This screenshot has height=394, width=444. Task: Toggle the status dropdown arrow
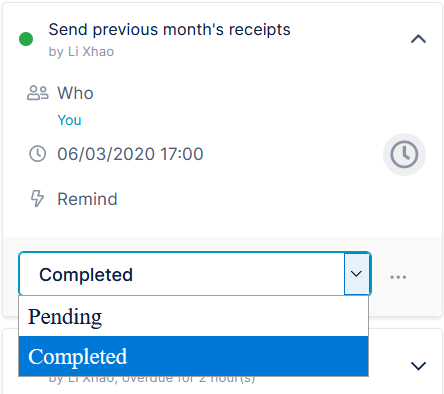(x=357, y=274)
